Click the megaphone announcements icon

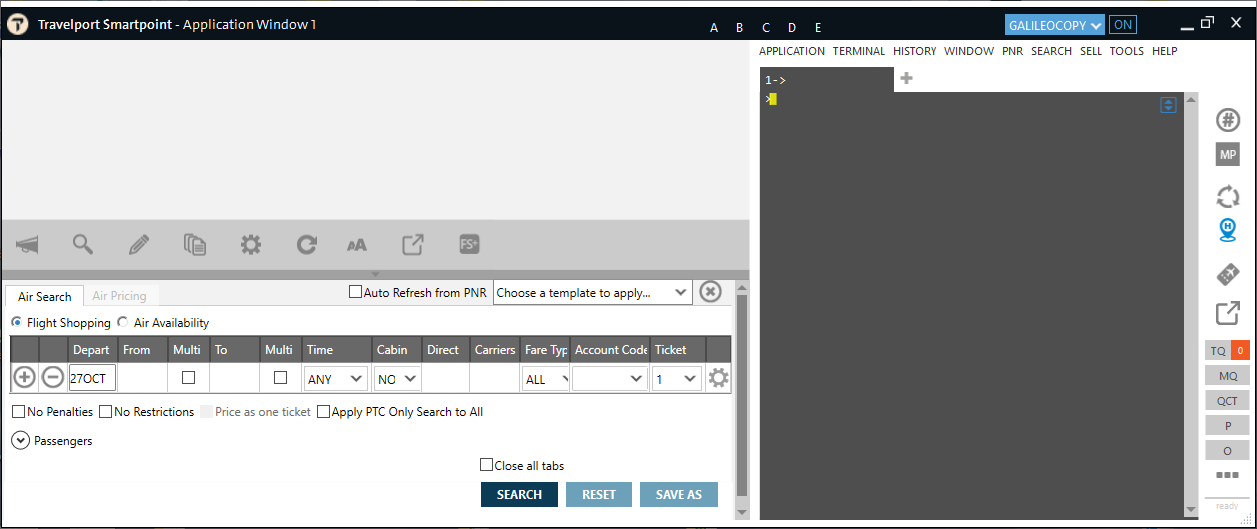tap(27, 244)
